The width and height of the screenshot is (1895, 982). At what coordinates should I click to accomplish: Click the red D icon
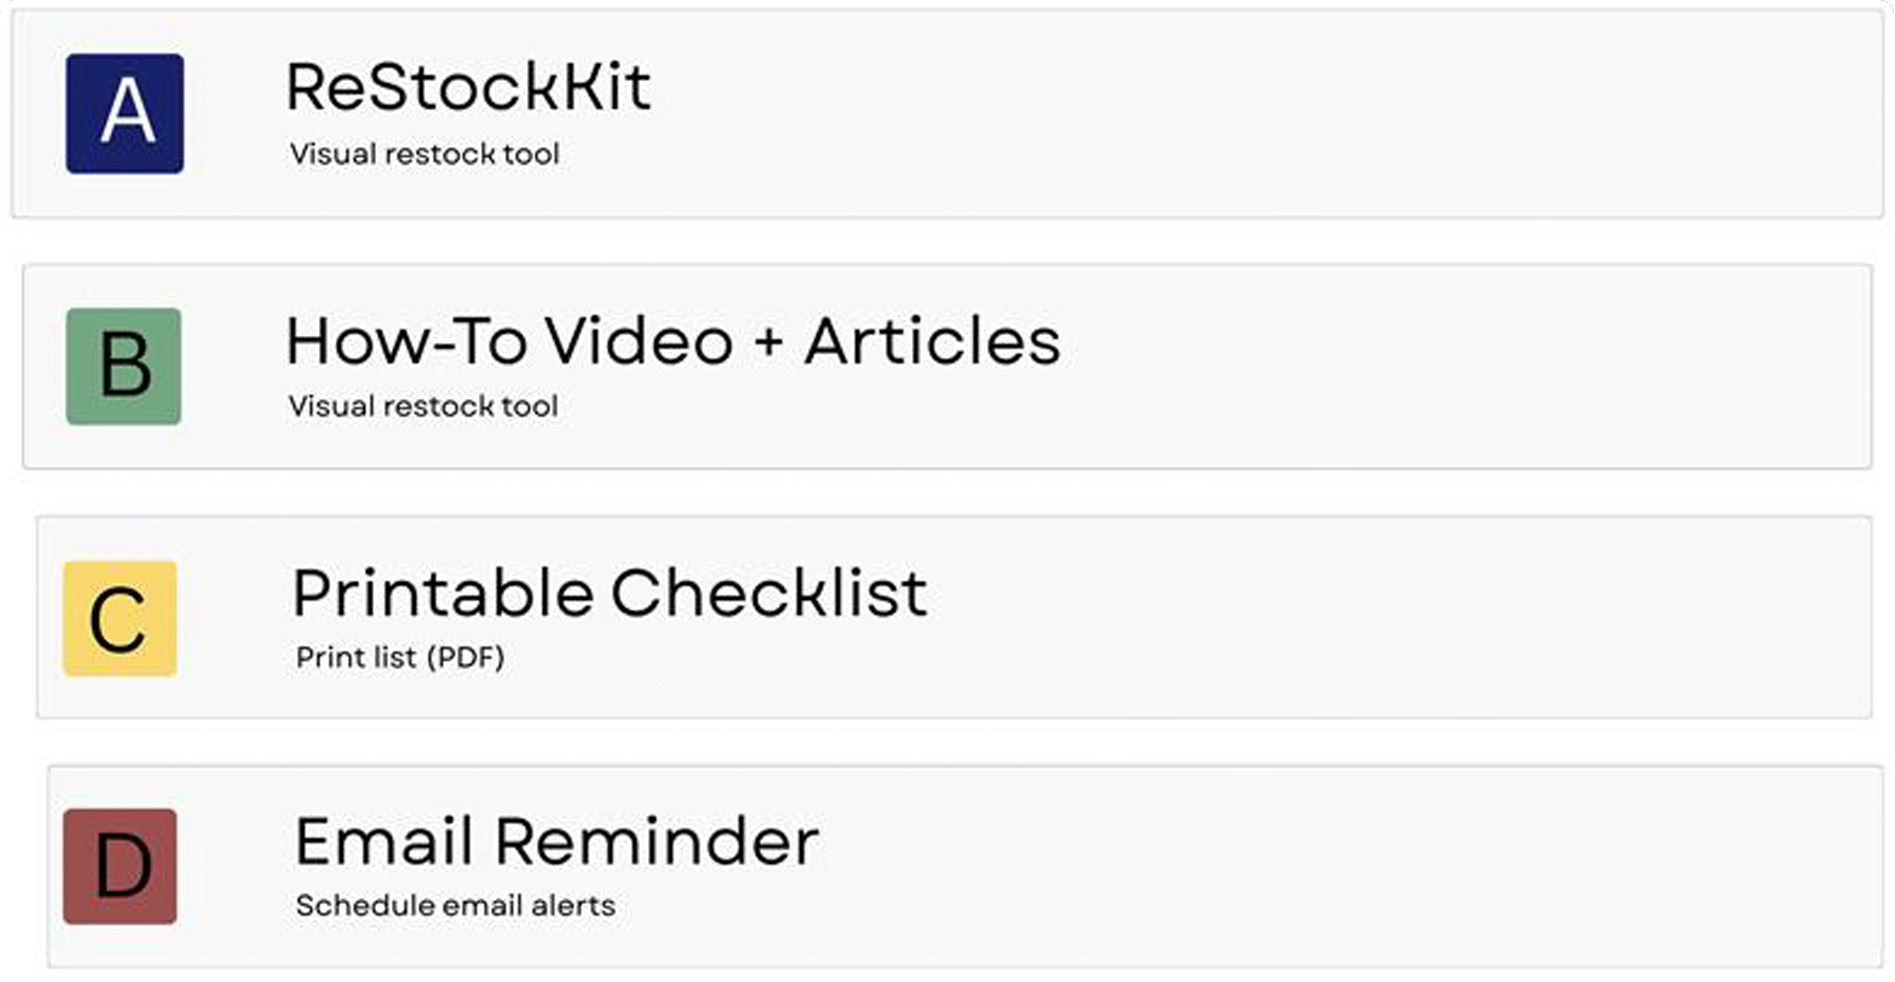[x=120, y=866]
